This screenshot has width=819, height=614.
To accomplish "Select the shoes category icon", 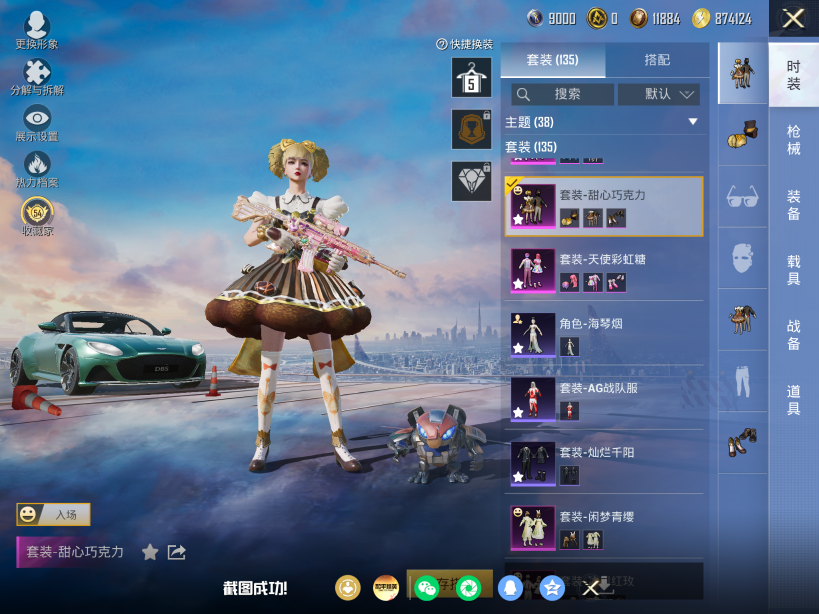I will (742, 442).
